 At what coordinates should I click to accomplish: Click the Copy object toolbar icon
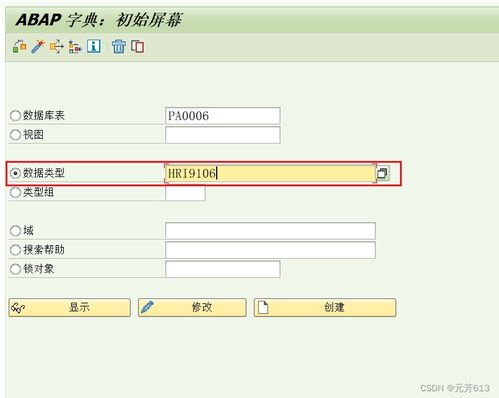[137, 46]
